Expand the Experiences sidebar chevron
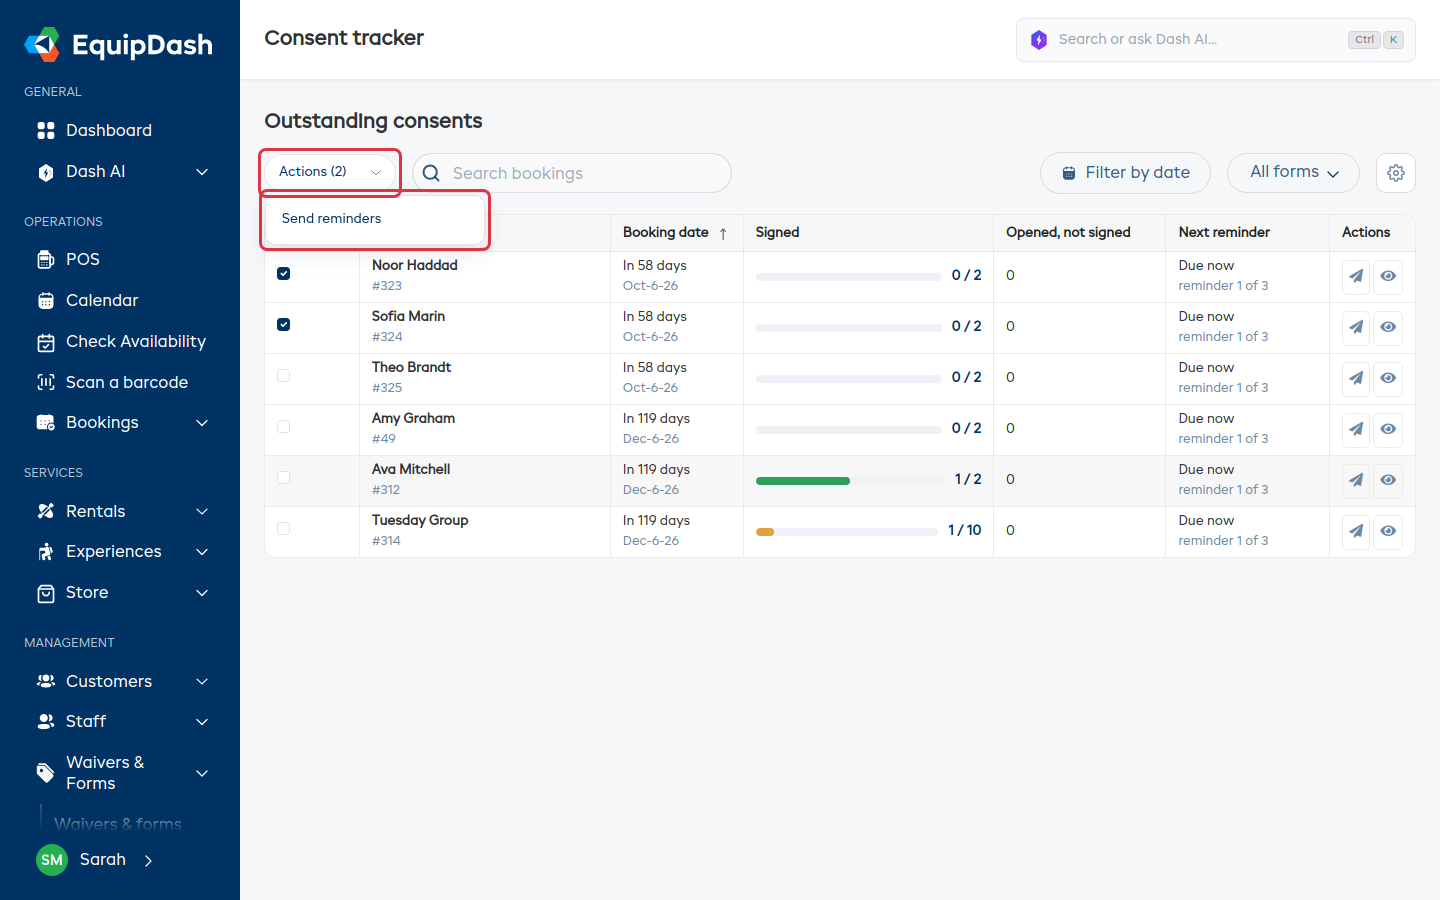 coord(202,552)
